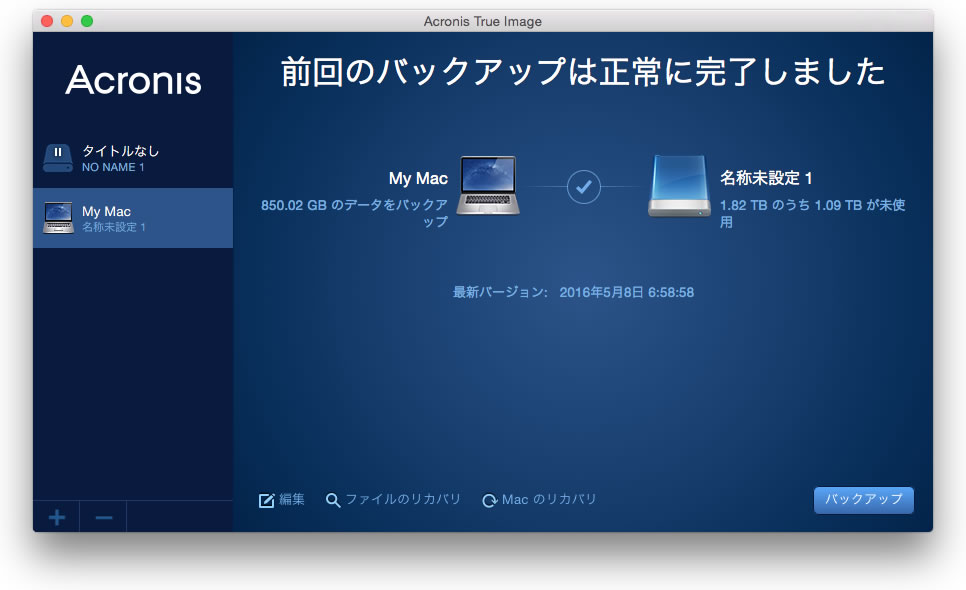Click the external drive destination icon
Viewport: 966px width, 590px height.
point(679,185)
